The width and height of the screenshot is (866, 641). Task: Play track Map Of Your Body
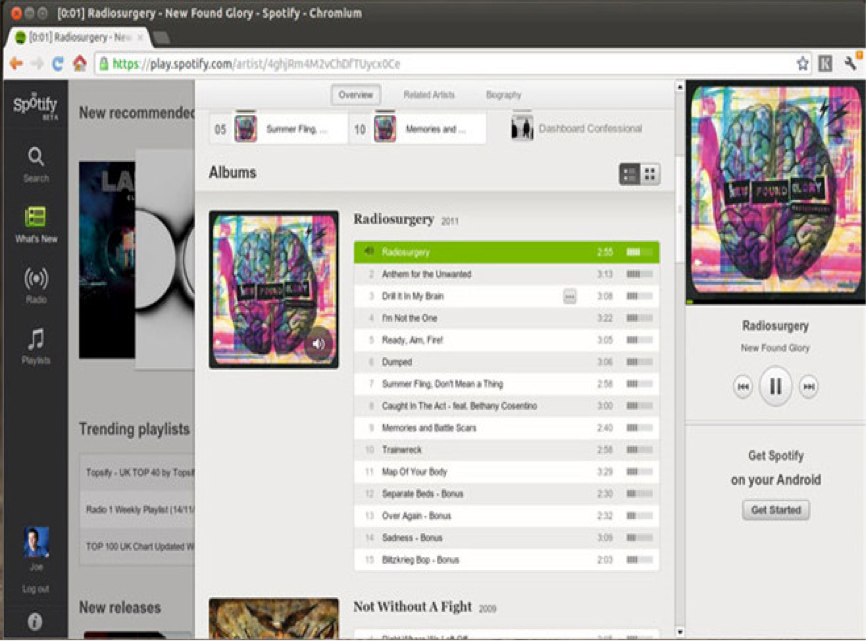point(506,472)
